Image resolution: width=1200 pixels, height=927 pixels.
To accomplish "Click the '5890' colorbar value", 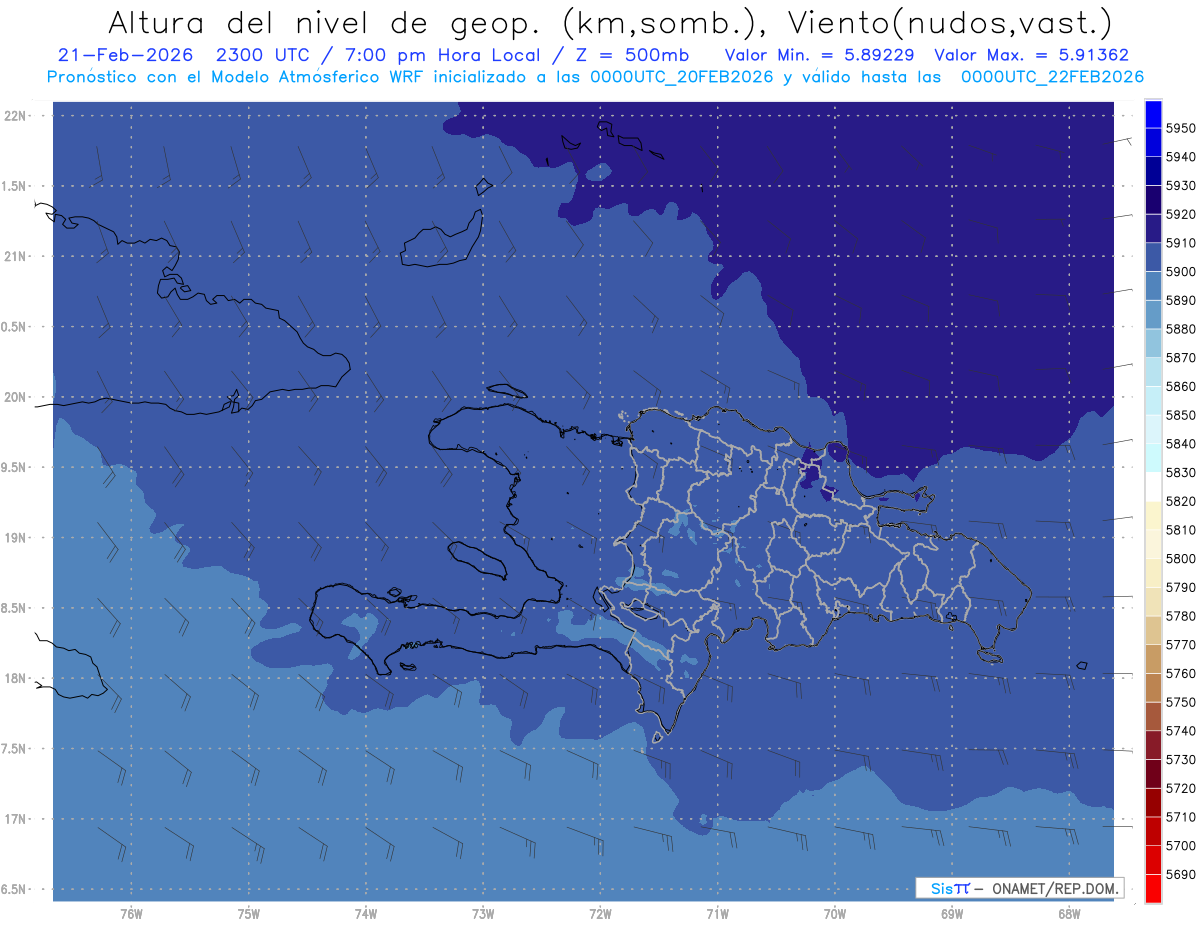I will click(x=1180, y=300).
